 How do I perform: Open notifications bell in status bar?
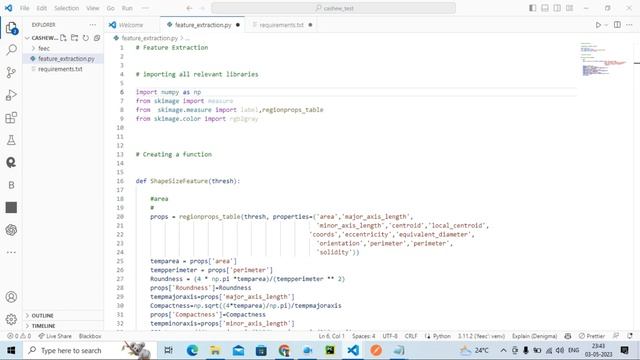[x=630, y=336]
